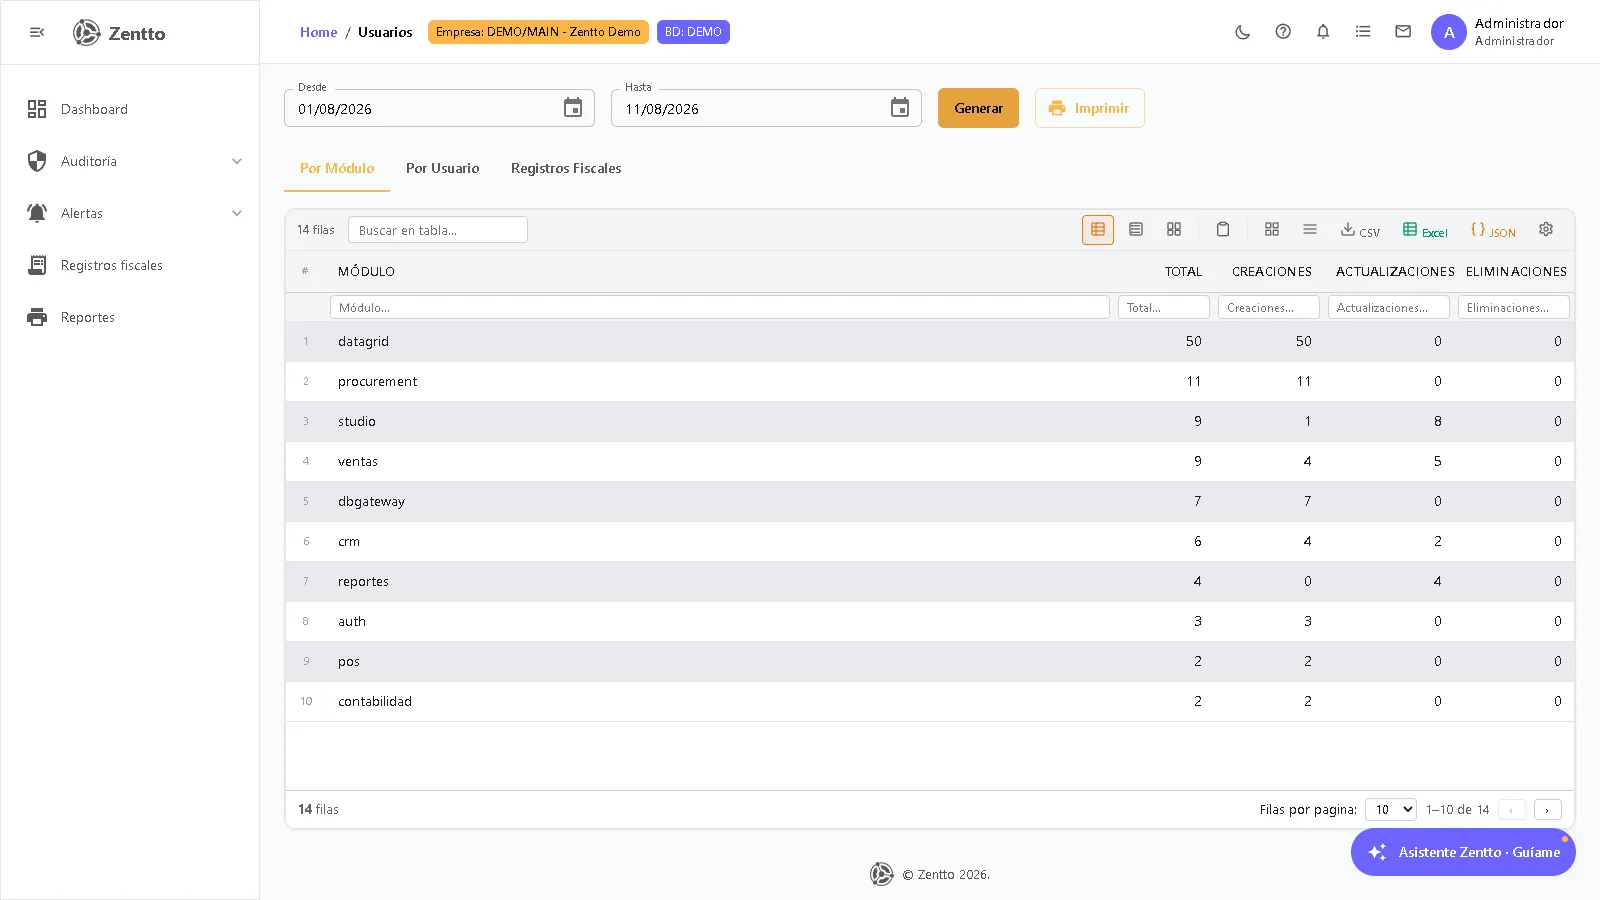The image size is (1600, 900).
Task: Open Reportes in the sidebar
Action: click(x=130, y=317)
